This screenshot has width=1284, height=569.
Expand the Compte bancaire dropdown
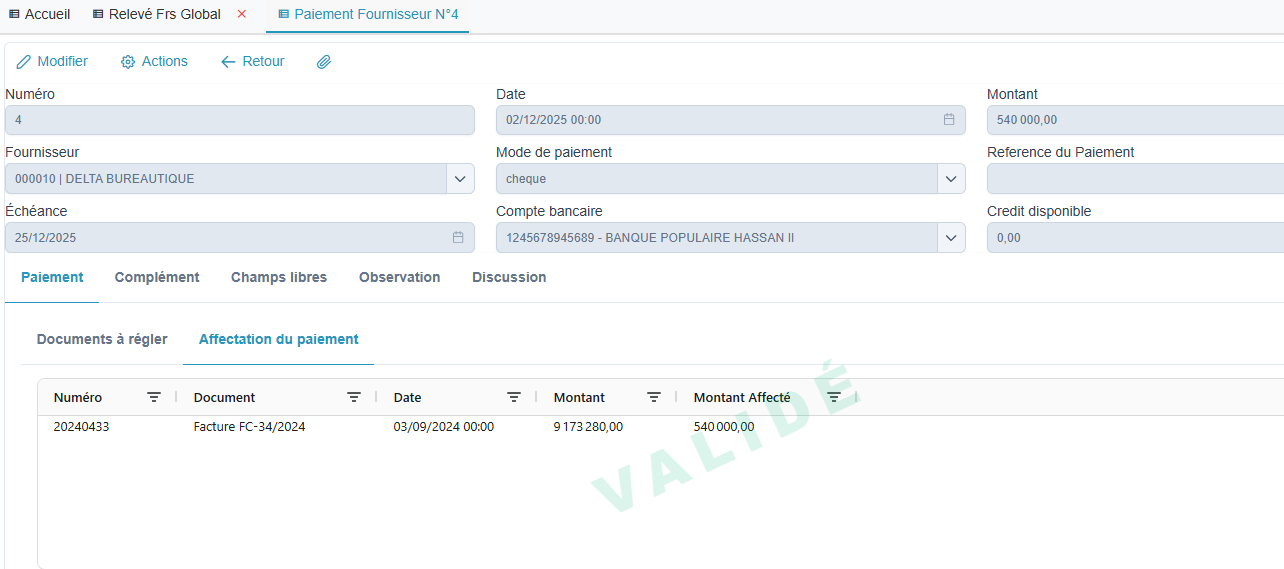[x=951, y=238]
